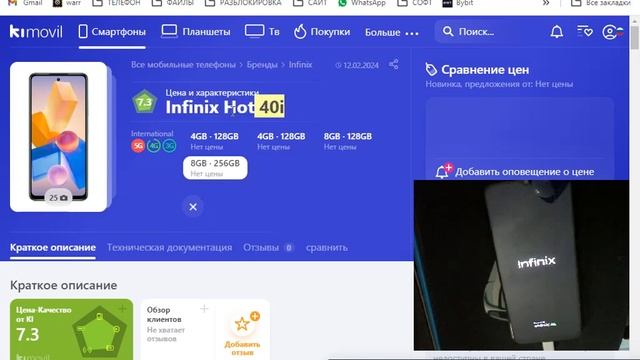Expand the Обзор клиентов card
Image resolution: width=640 pixels, height=360 pixels.
pos(204,309)
